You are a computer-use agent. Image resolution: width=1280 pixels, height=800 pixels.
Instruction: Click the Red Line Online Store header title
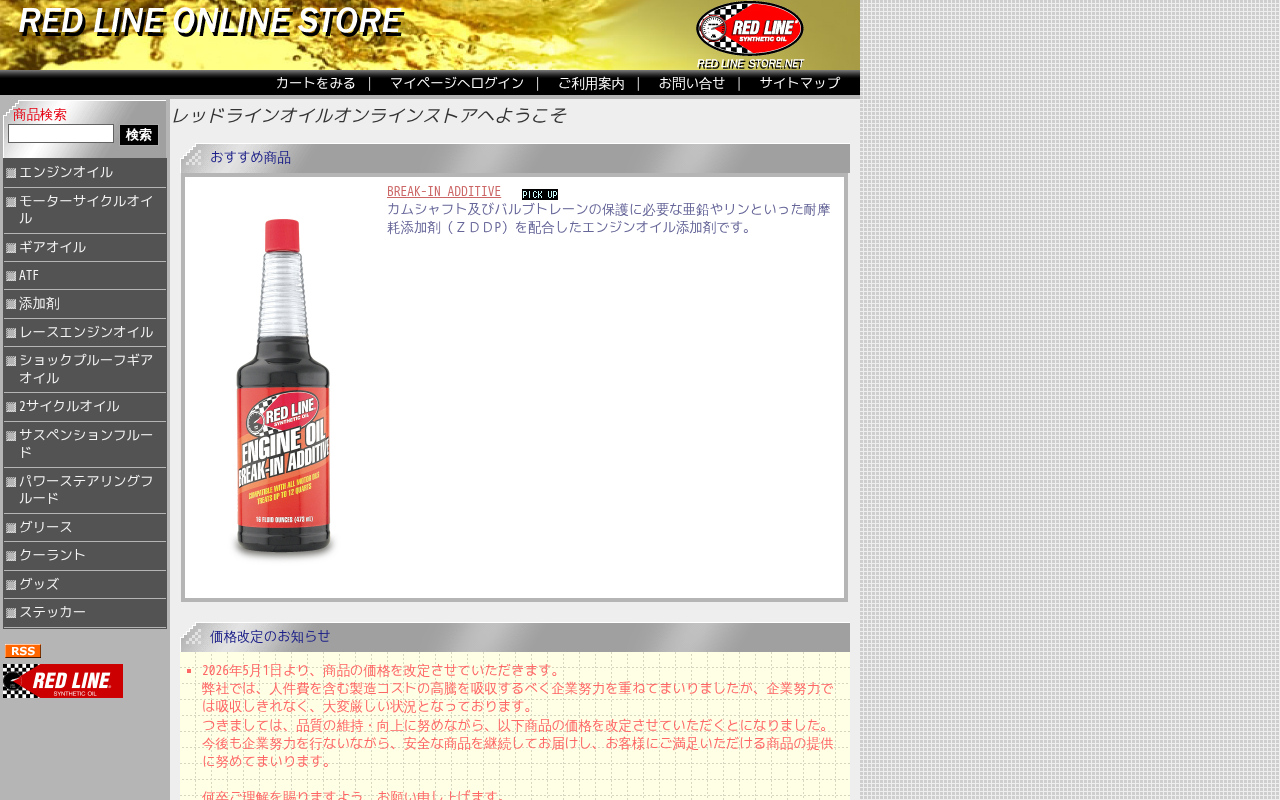click(x=211, y=22)
